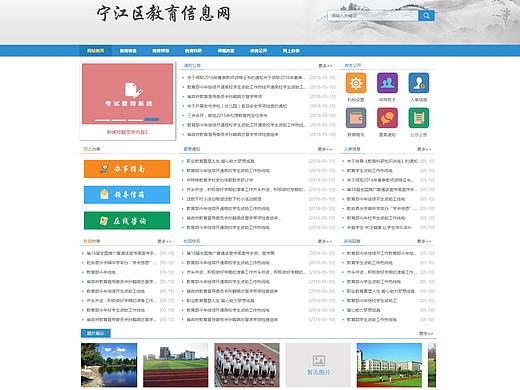The height and width of the screenshot is (390, 520).
Task: Open 更多>> beside the 人事信息 heading
Action: tap(424, 149)
